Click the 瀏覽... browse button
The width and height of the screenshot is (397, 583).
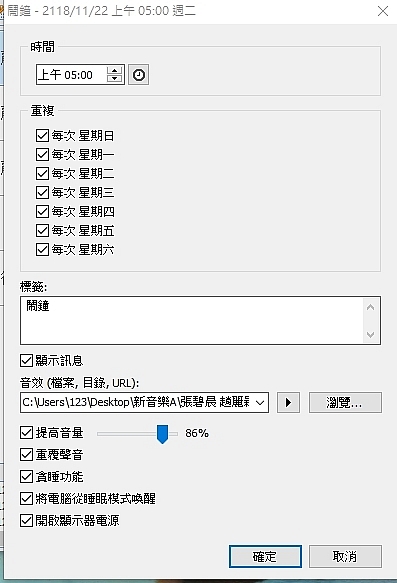pyautogui.click(x=345, y=402)
